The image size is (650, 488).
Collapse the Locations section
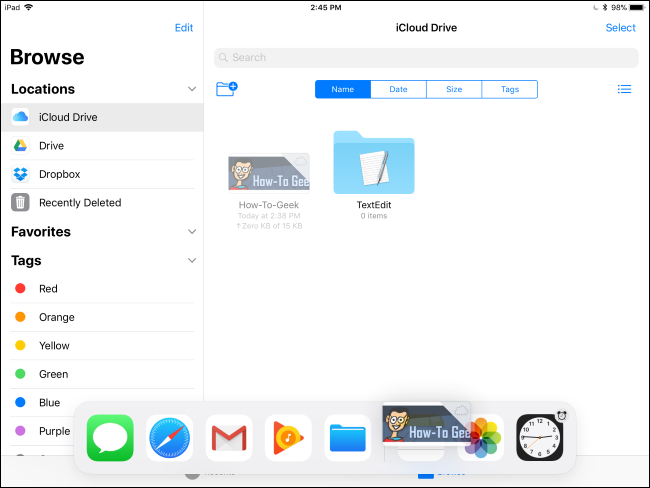tap(192, 89)
